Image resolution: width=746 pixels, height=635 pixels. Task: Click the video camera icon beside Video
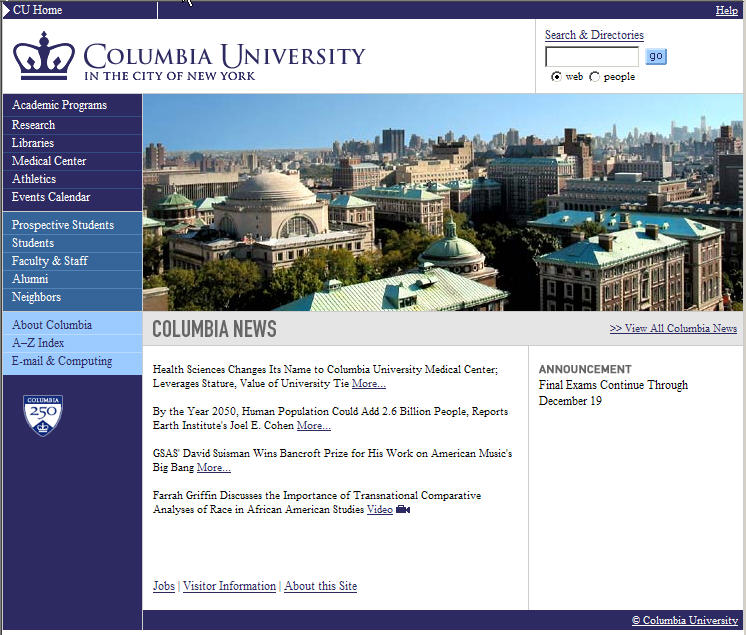(x=402, y=509)
